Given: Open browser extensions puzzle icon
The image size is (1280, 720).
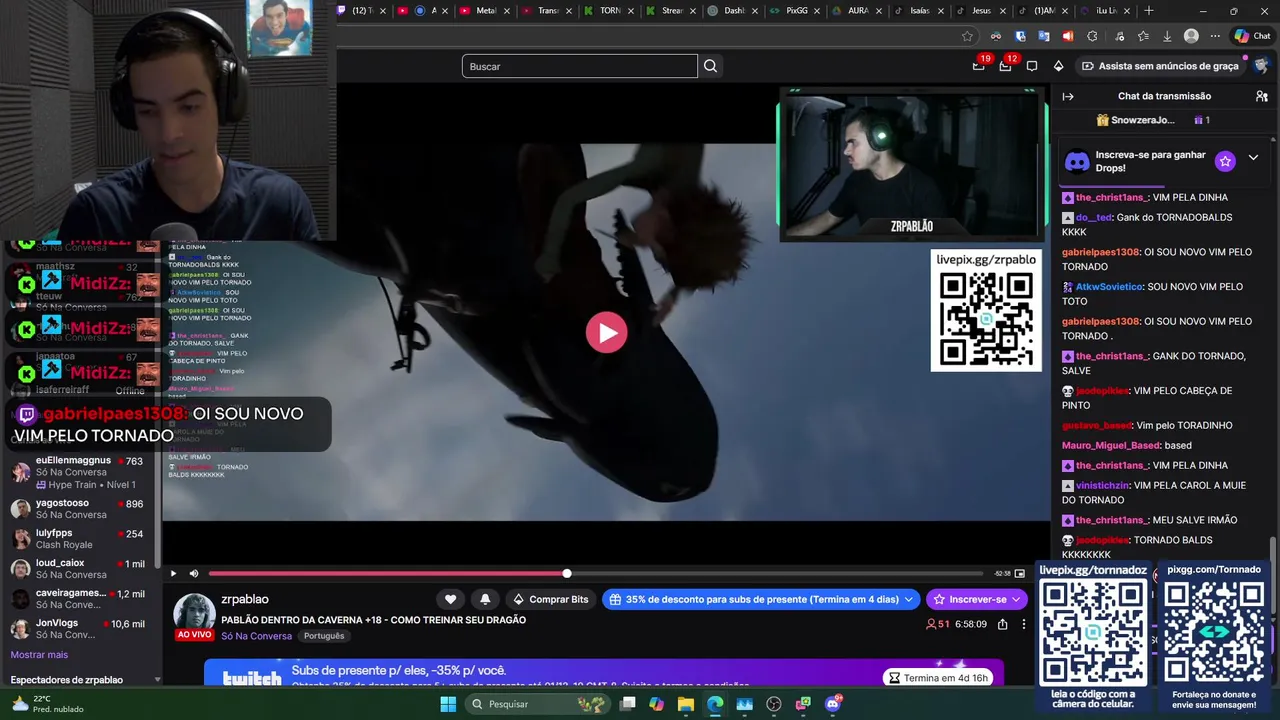Looking at the screenshot, I should tap(1092, 36).
